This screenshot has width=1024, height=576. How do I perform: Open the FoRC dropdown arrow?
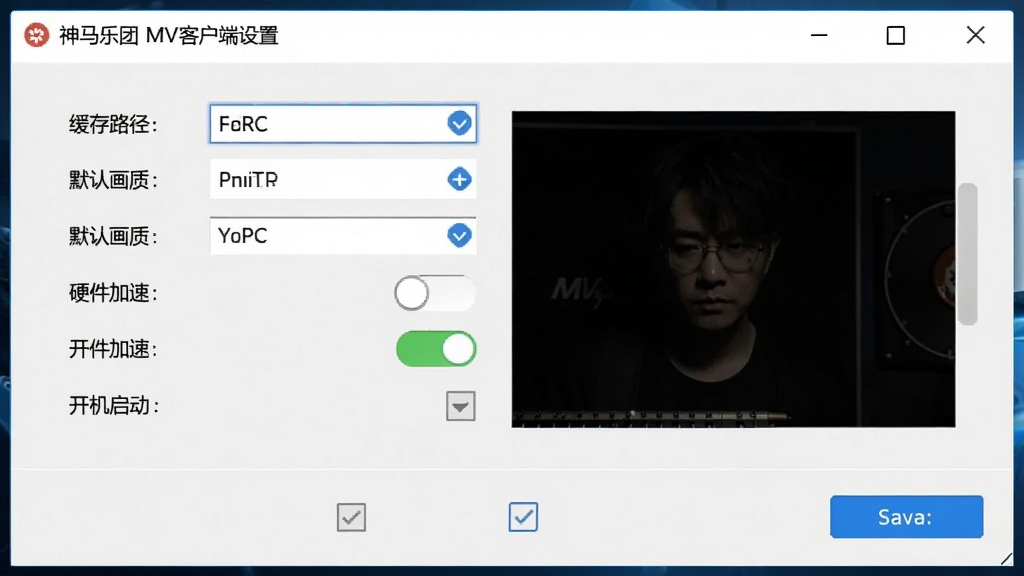(x=459, y=123)
